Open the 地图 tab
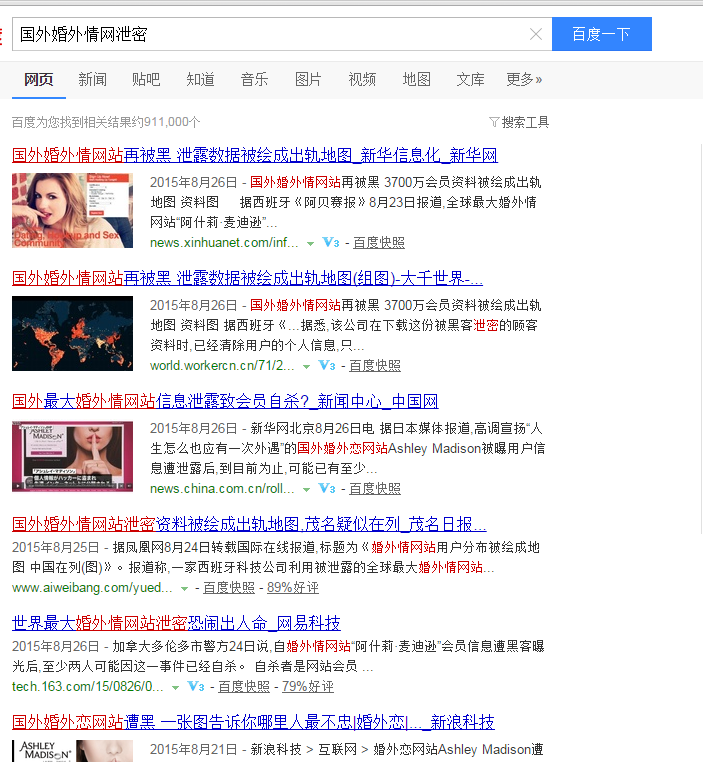Viewport: 703px width, 762px height. tap(416, 79)
